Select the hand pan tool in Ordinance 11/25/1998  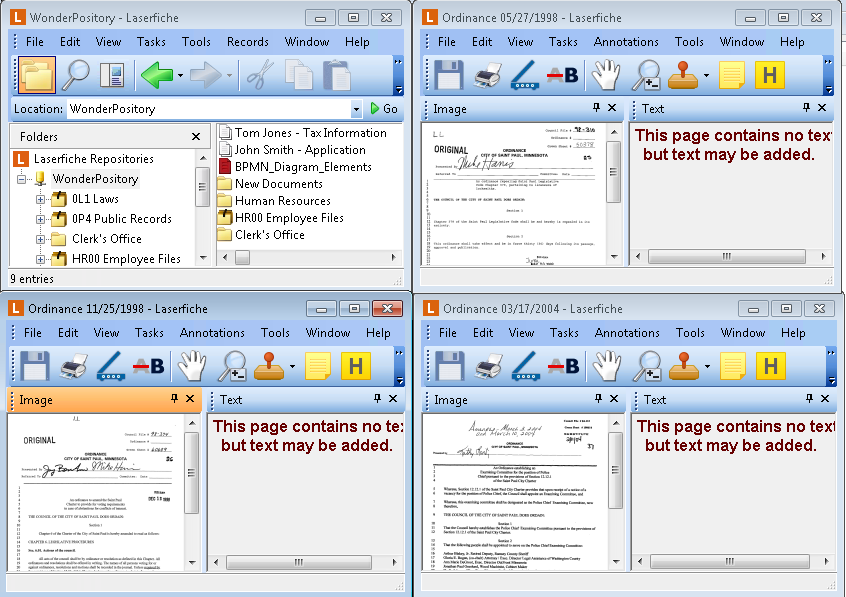point(192,366)
